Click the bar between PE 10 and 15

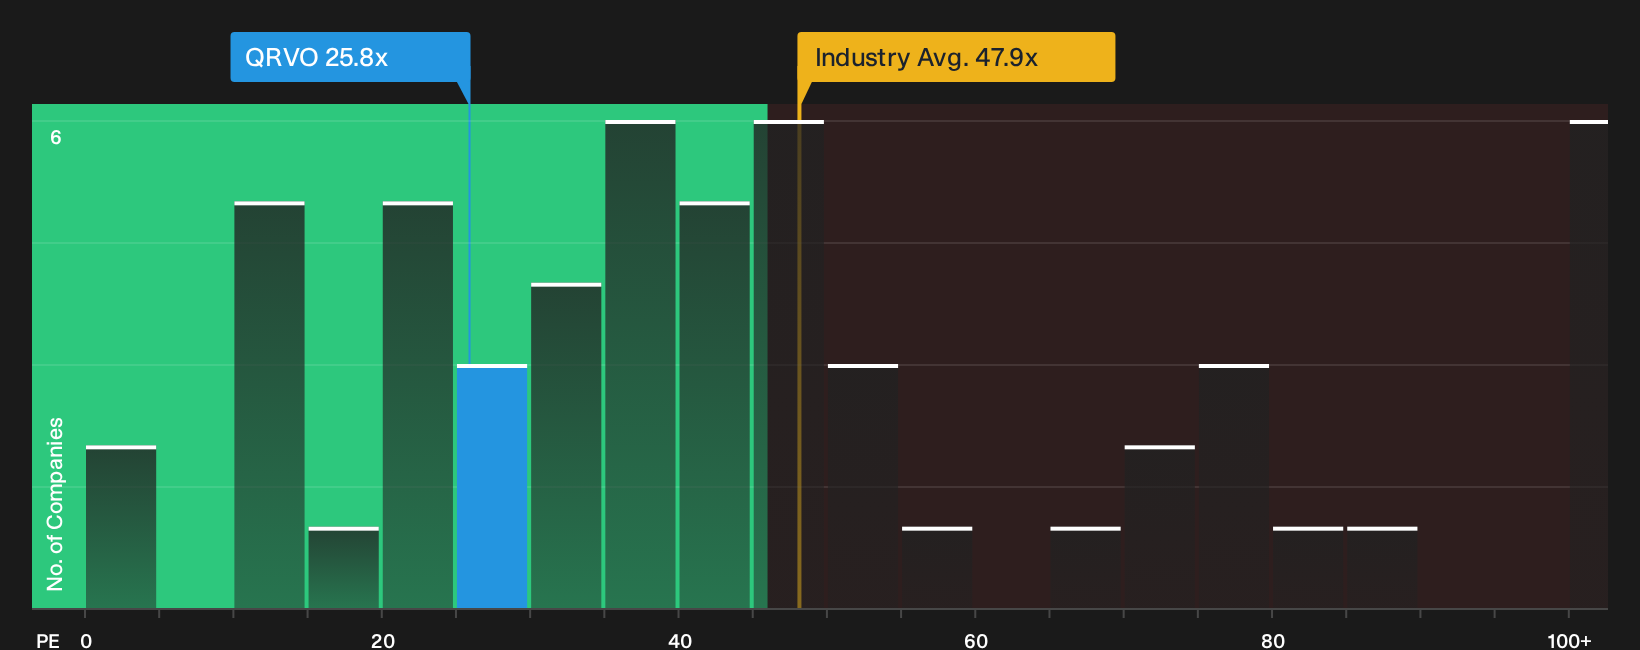click(x=269, y=405)
